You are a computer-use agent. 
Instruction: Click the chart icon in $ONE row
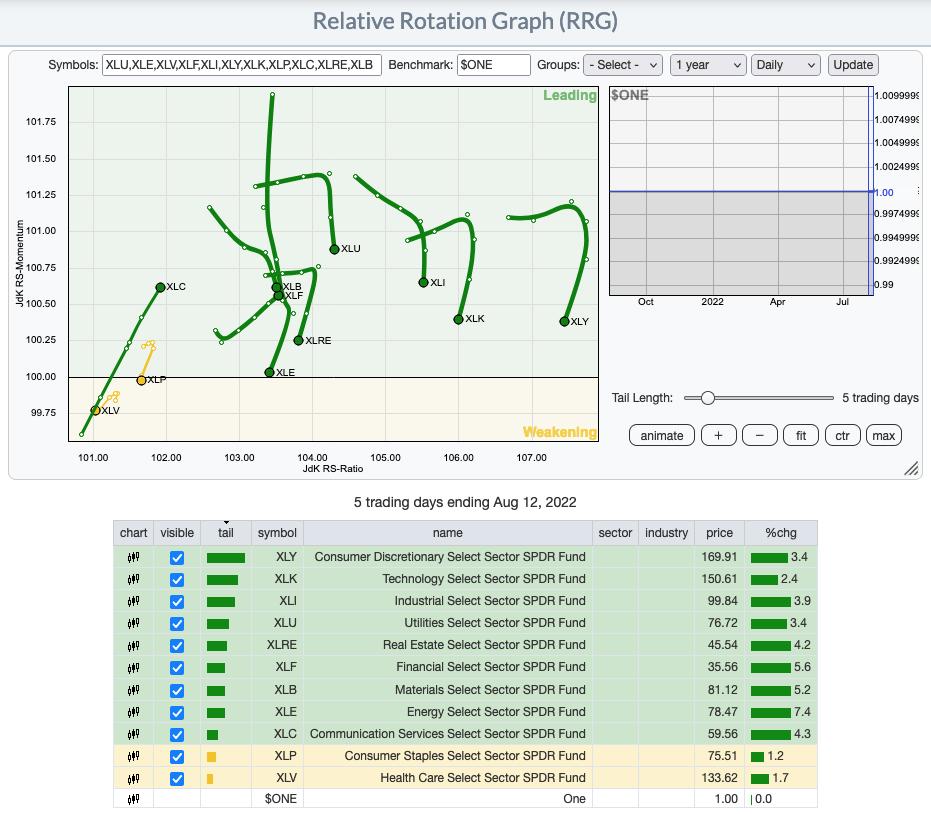coord(133,800)
